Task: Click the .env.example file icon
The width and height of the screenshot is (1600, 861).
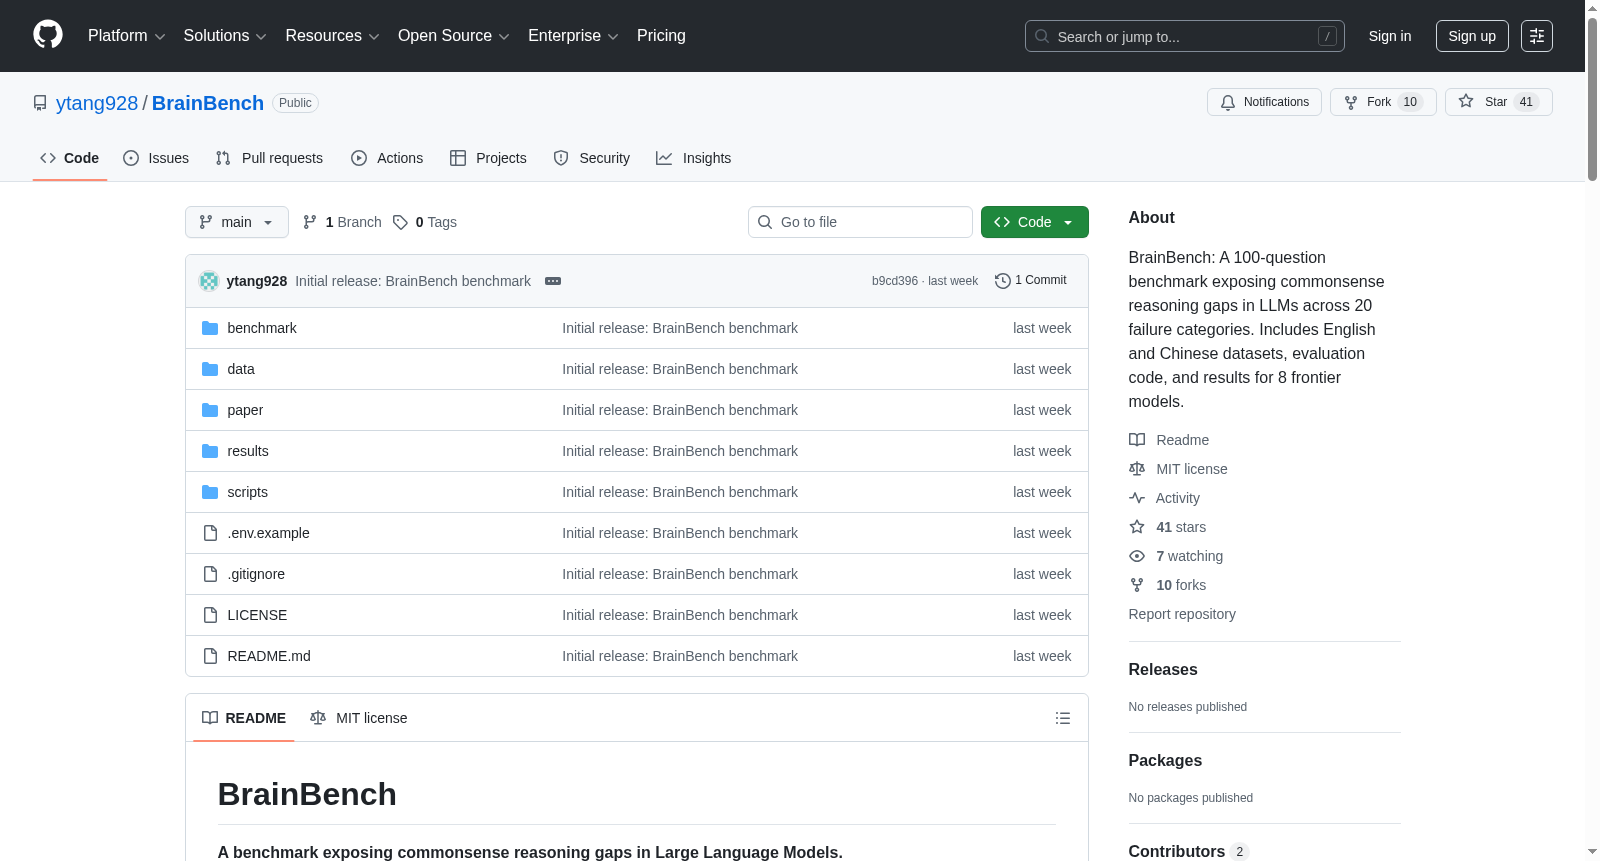Action: (x=210, y=533)
